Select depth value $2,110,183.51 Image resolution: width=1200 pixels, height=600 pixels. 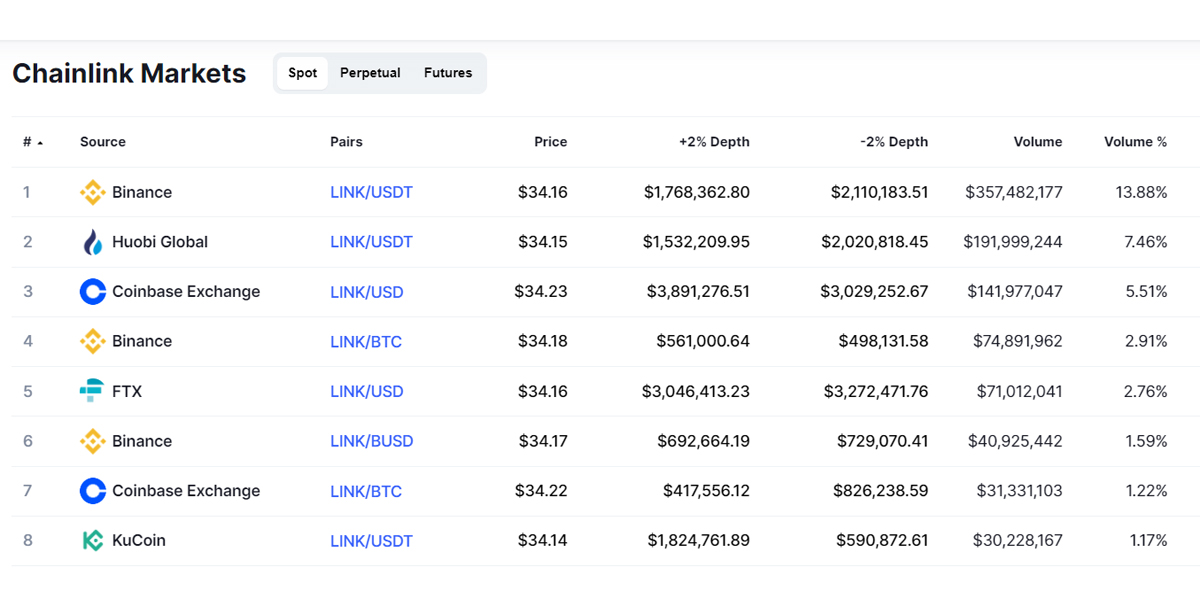pyautogui.click(x=879, y=192)
